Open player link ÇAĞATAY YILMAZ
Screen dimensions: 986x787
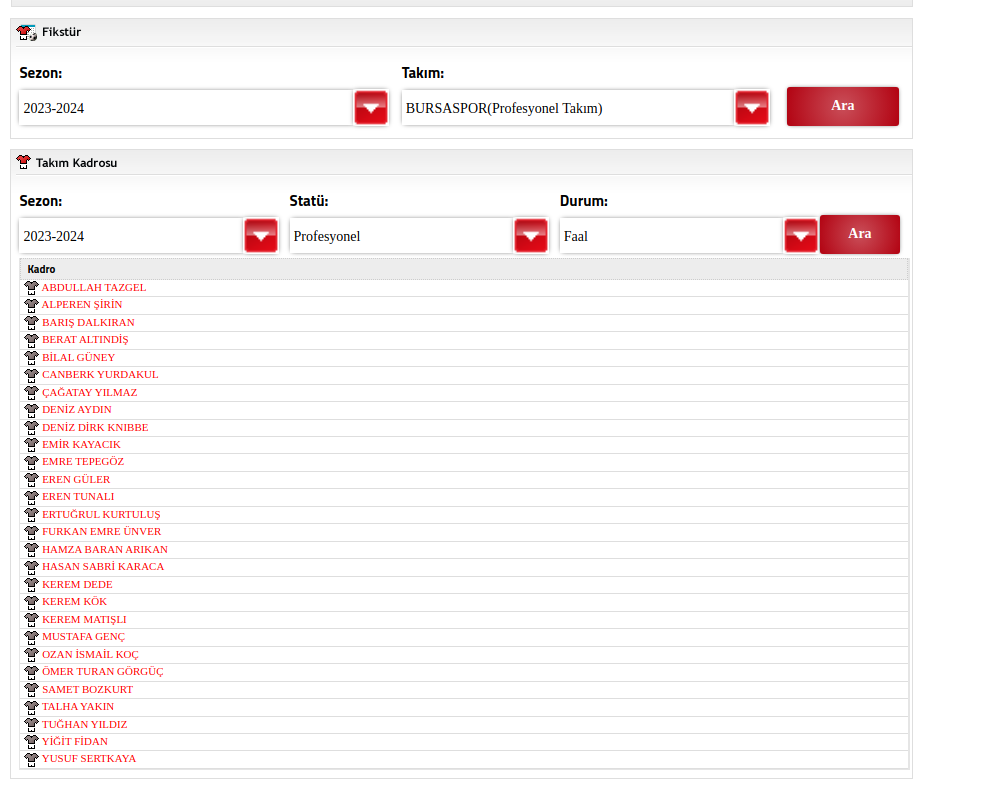[x=89, y=392]
